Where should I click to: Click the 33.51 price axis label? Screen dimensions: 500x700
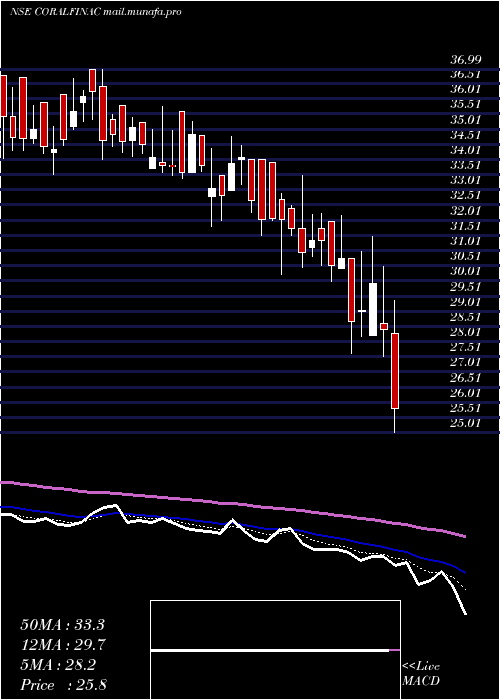[x=464, y=165]
